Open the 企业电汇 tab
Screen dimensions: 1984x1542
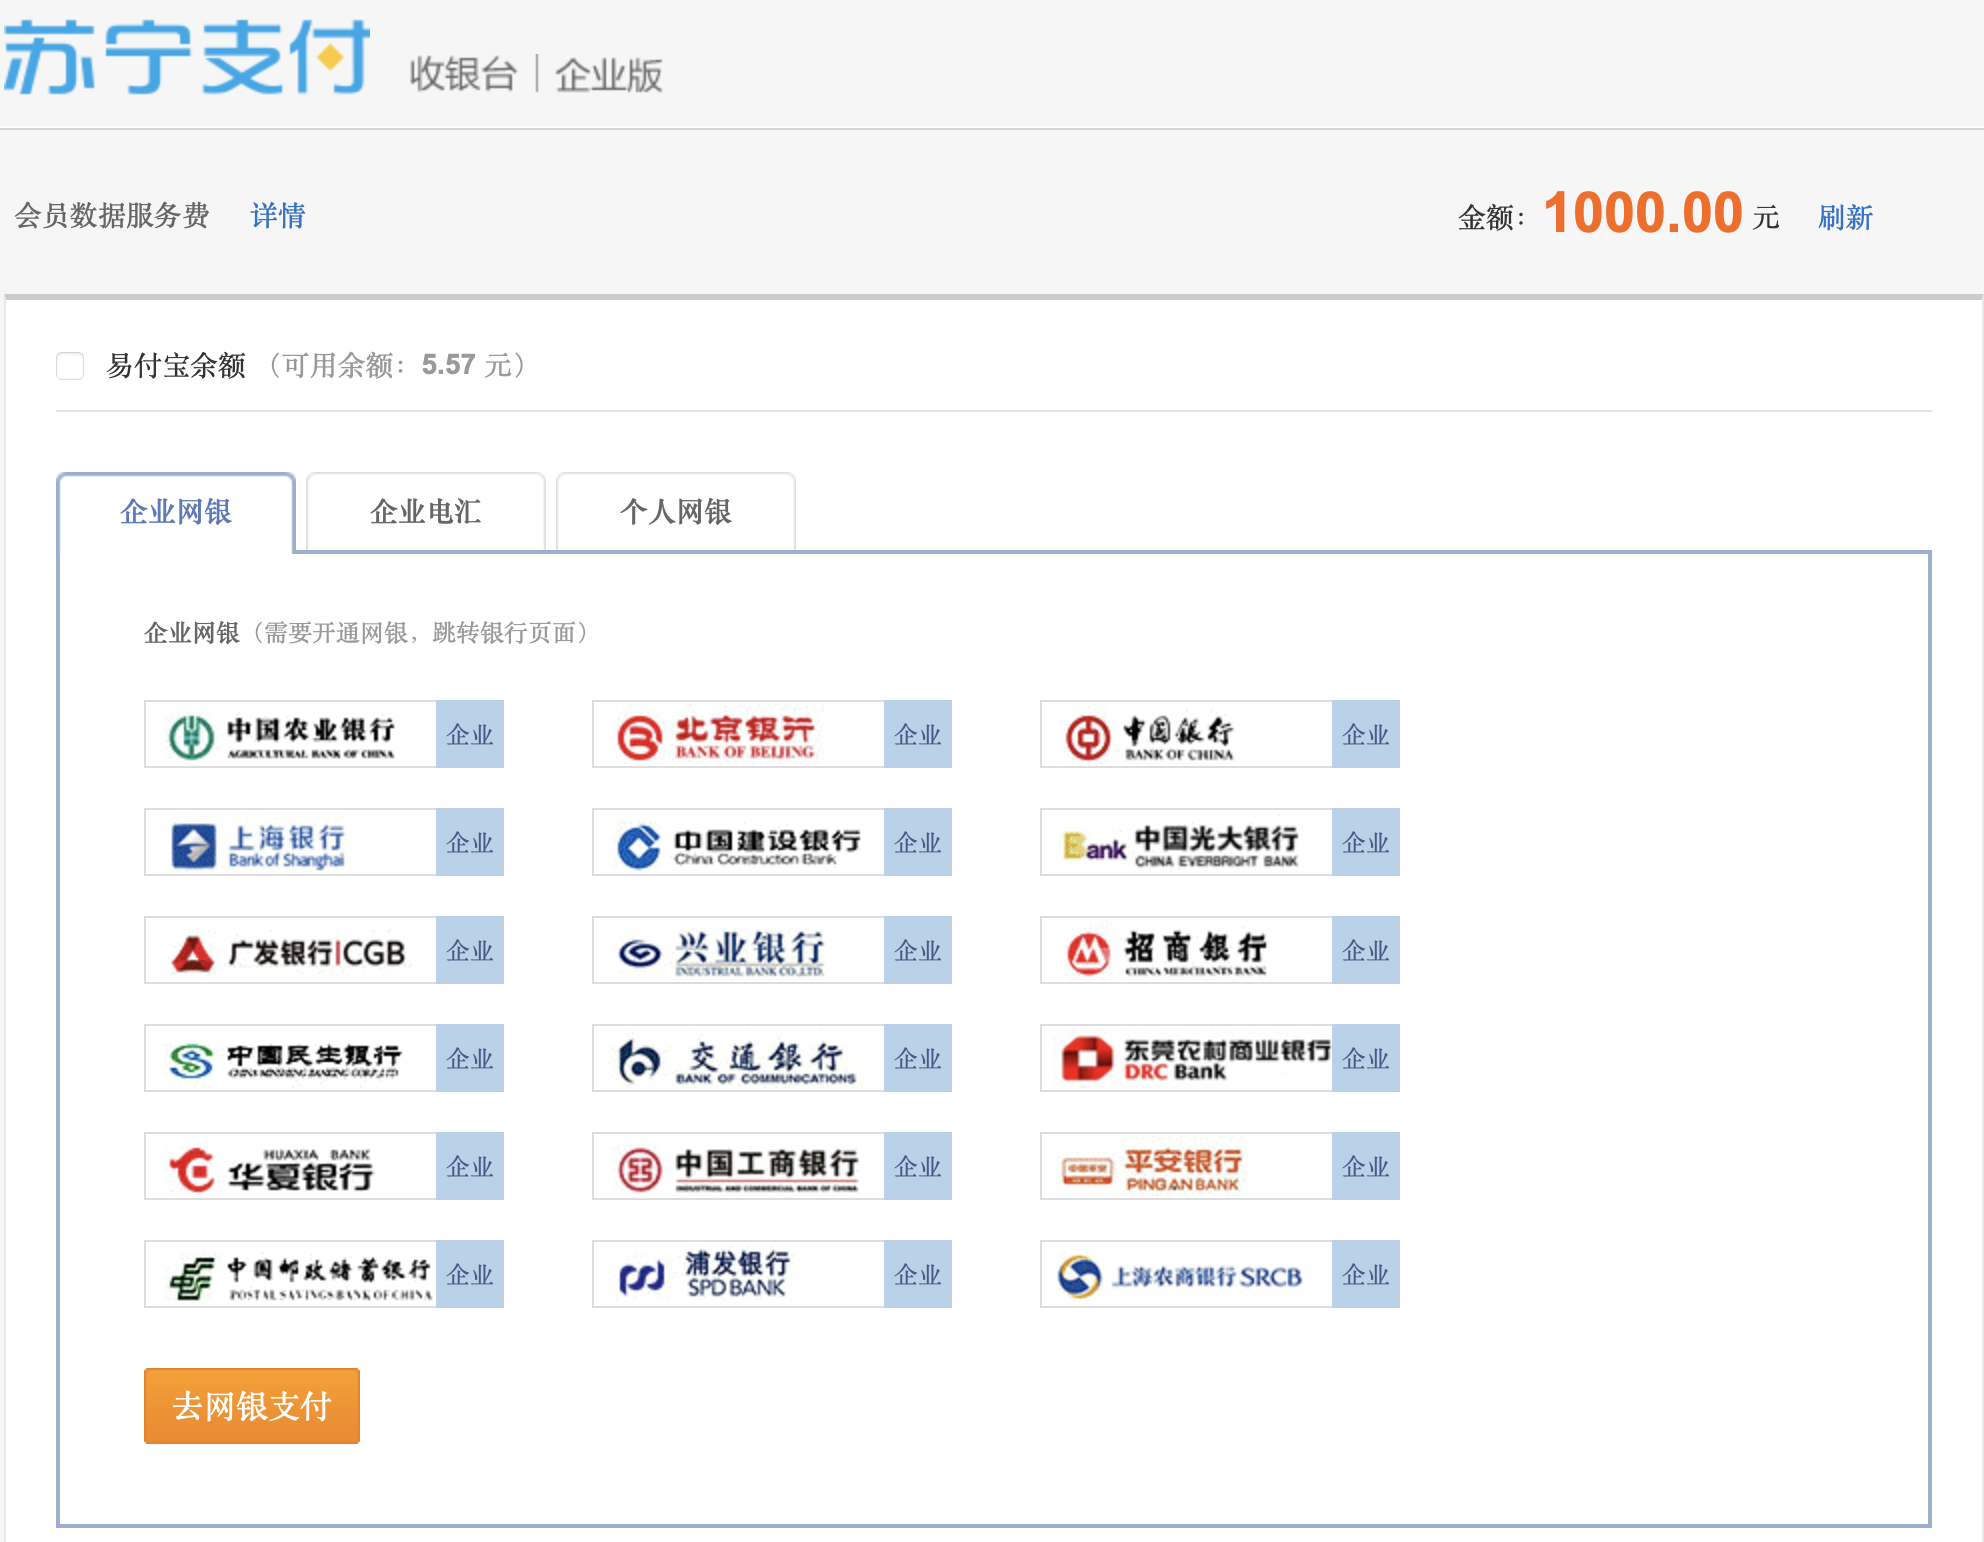click(x=426, y=512)
